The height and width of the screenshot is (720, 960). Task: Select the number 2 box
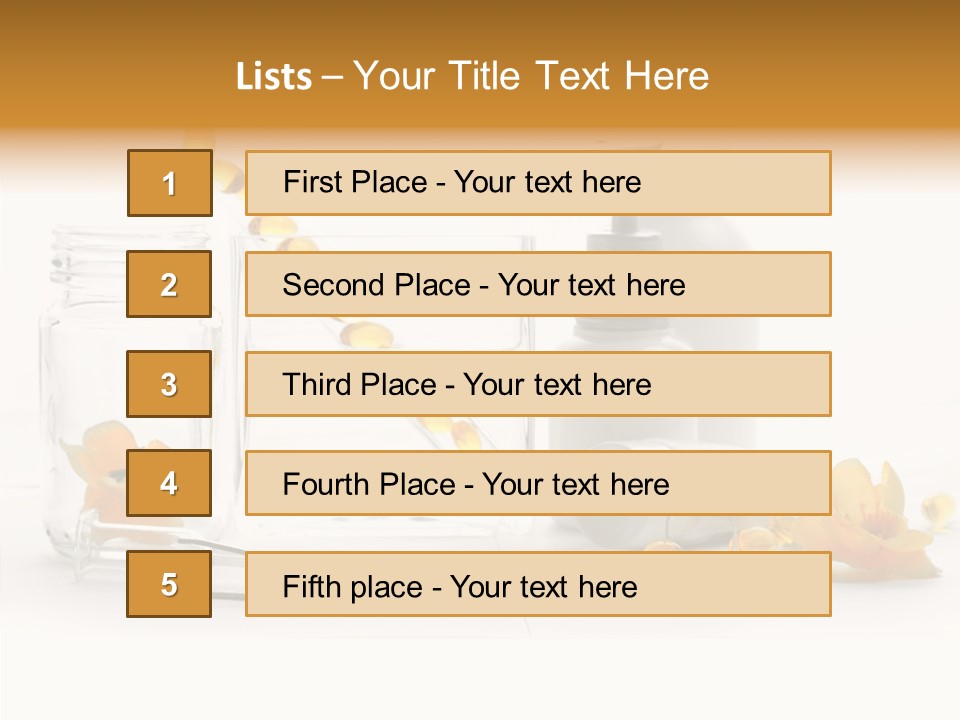(170, 284)
